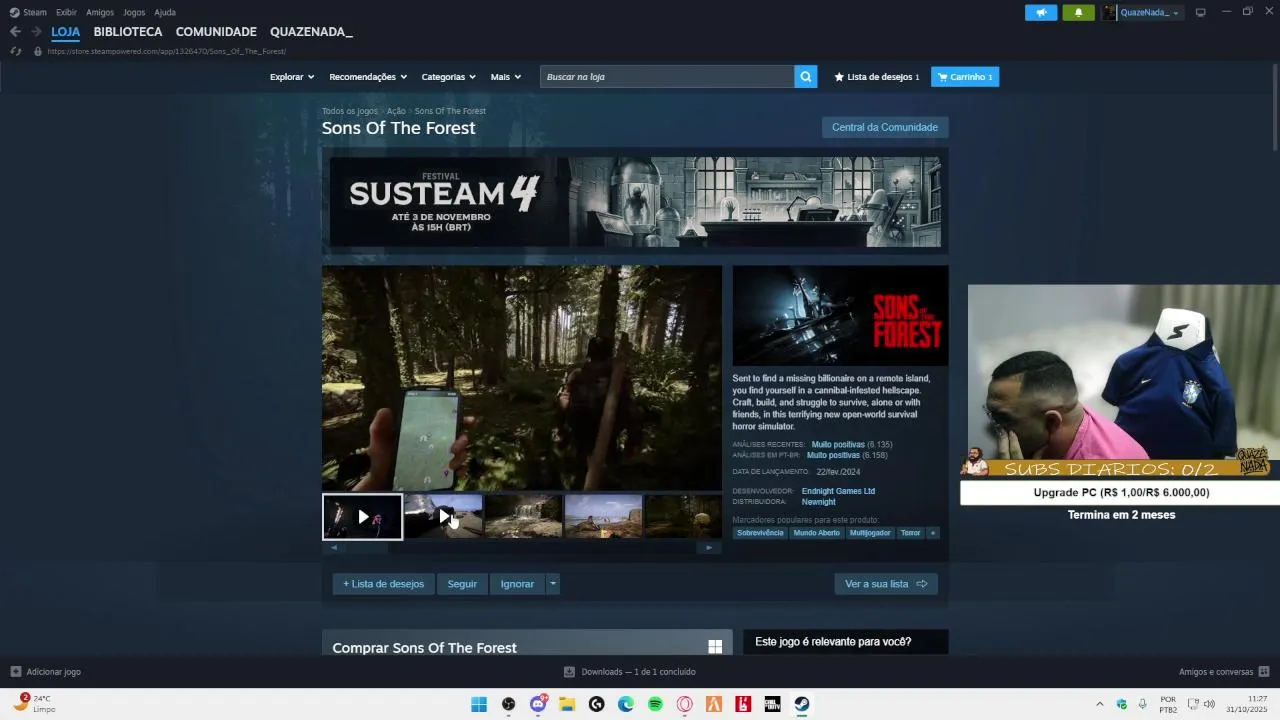Click the taskbar volume icon
This screenshot has height=720, width=1280.
1209,704
